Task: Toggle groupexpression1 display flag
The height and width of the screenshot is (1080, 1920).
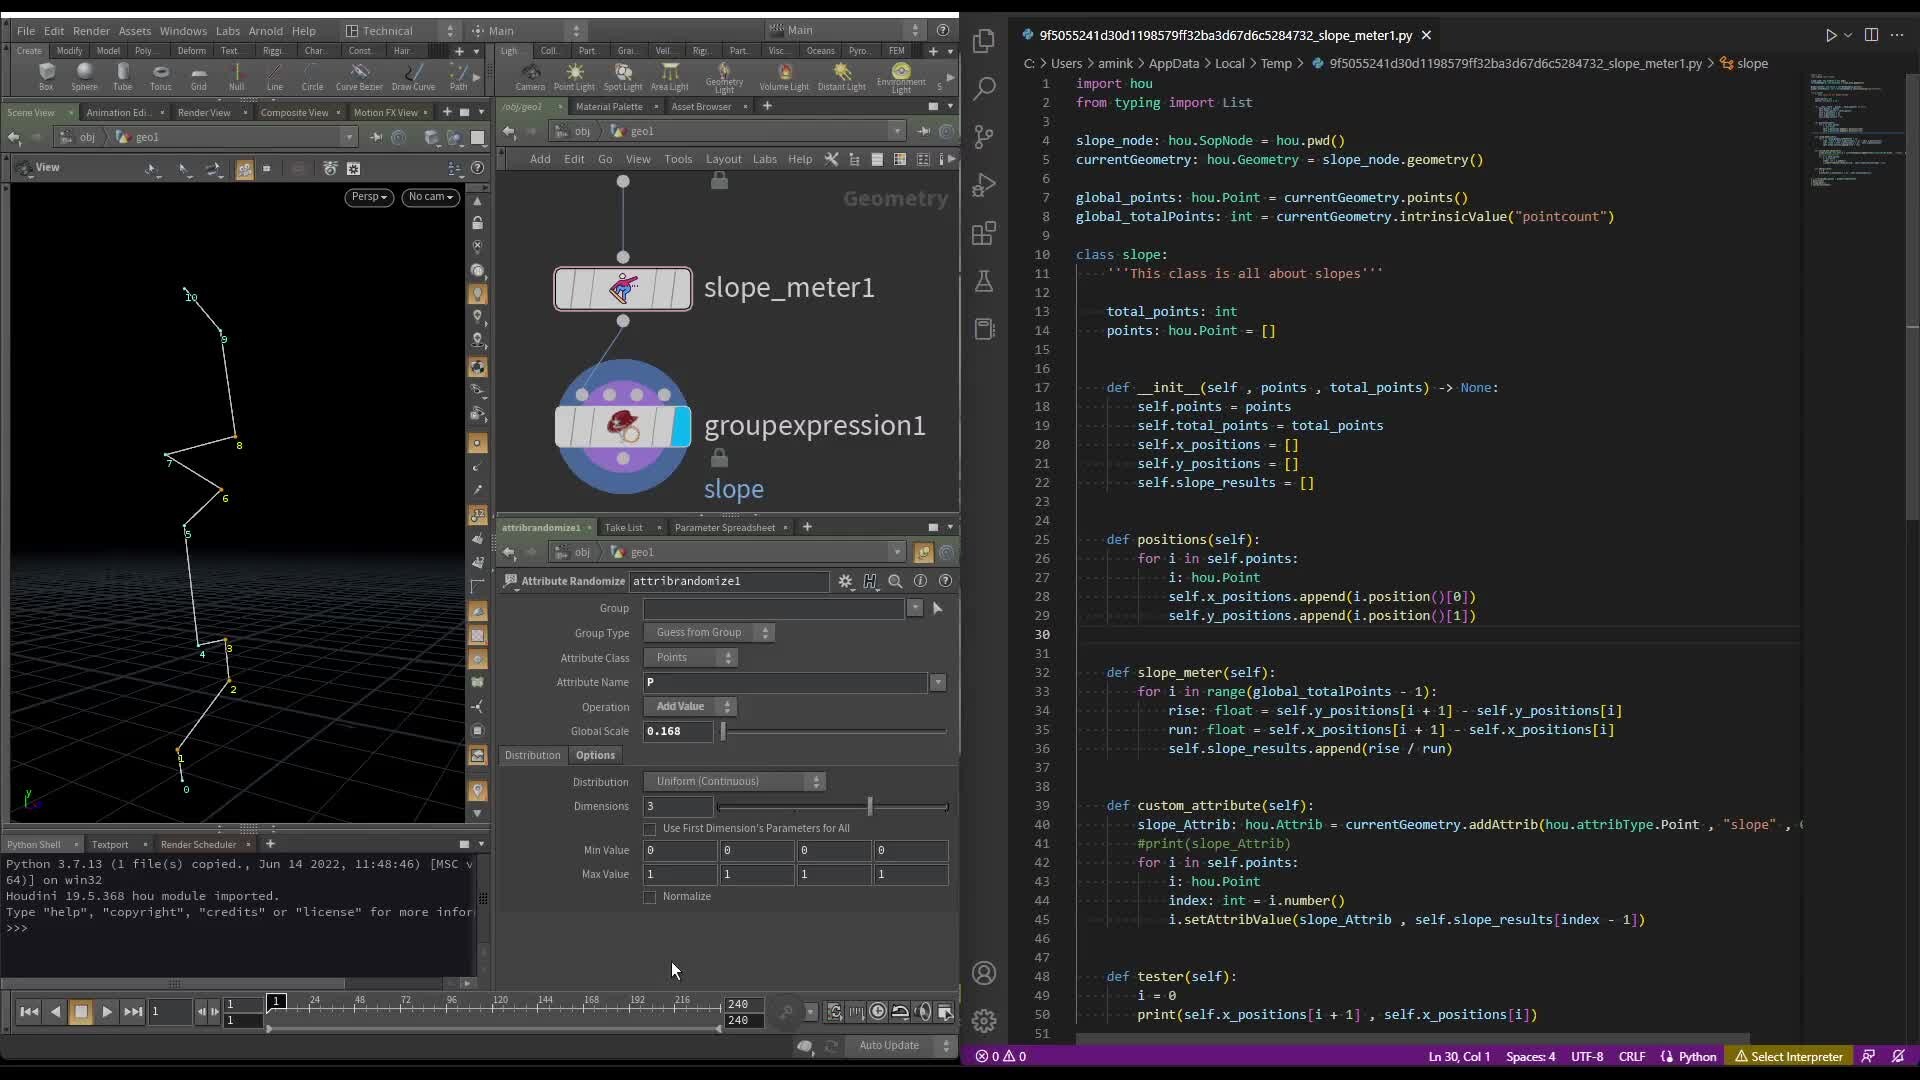Action: click(681, 427)
